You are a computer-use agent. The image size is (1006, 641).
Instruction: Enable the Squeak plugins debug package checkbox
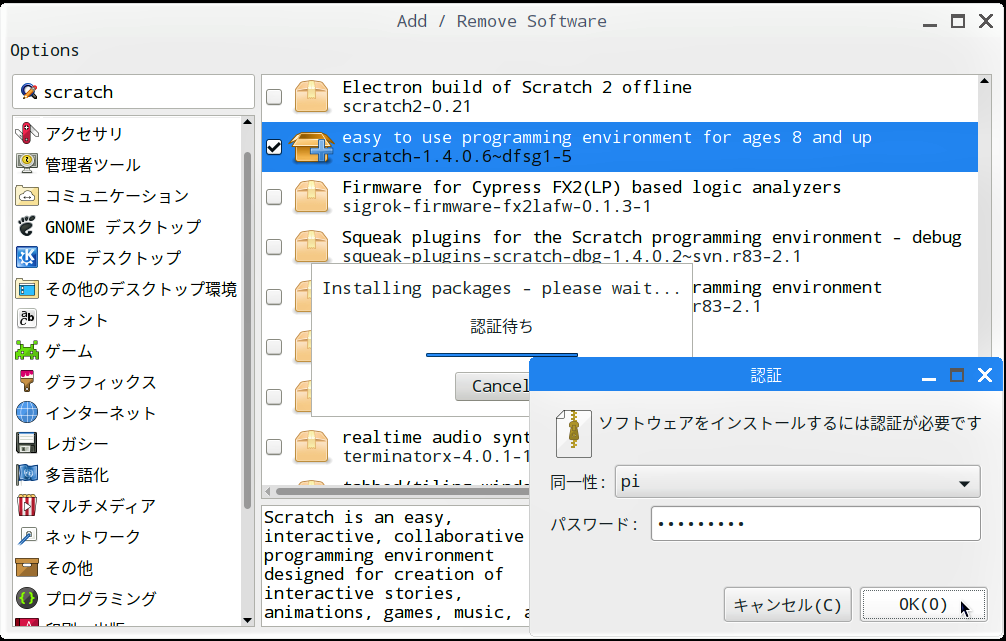click(x=274, y=246)
